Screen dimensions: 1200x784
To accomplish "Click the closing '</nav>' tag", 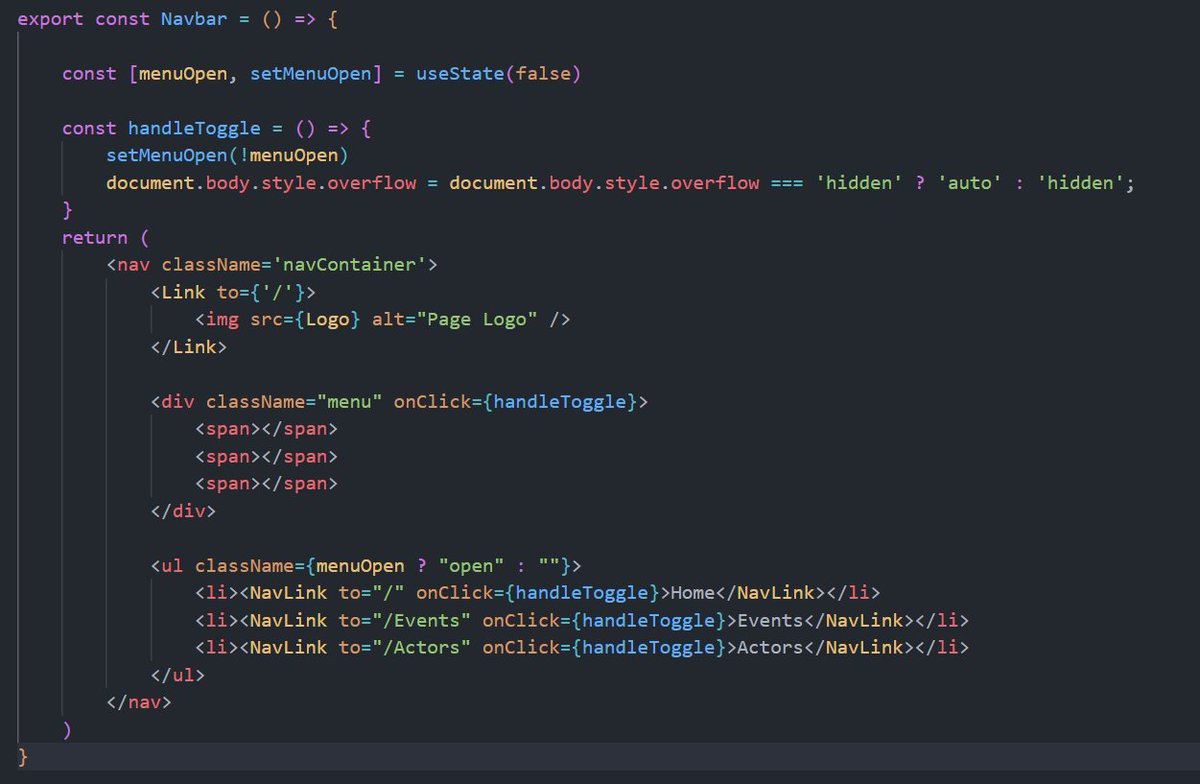I will pyautogui.click(x=139, y=701).
